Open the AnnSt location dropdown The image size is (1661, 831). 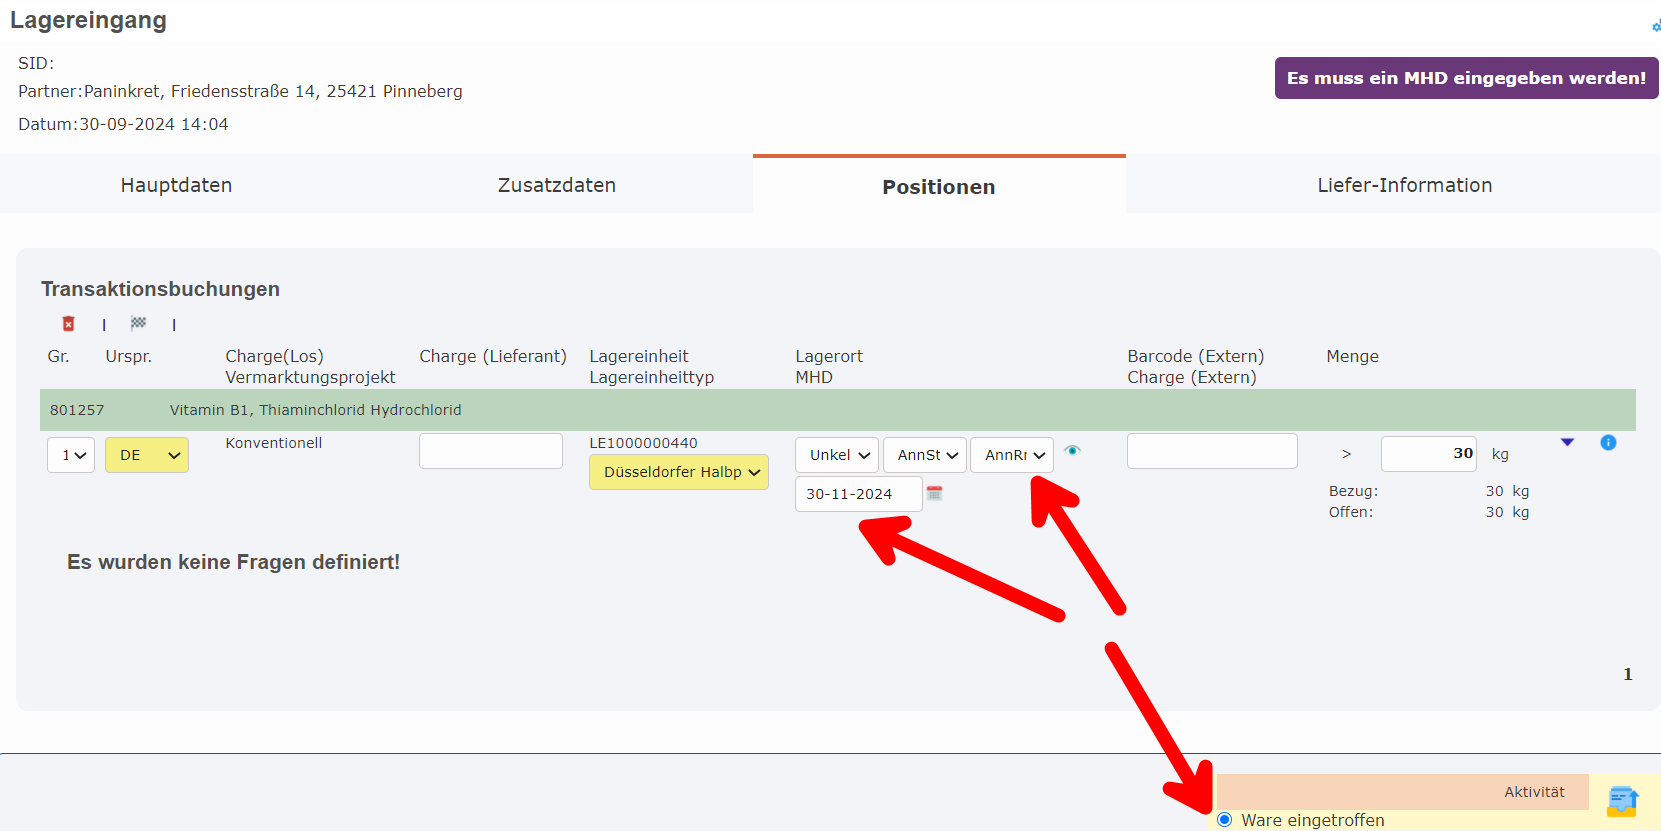click(925, 455)
